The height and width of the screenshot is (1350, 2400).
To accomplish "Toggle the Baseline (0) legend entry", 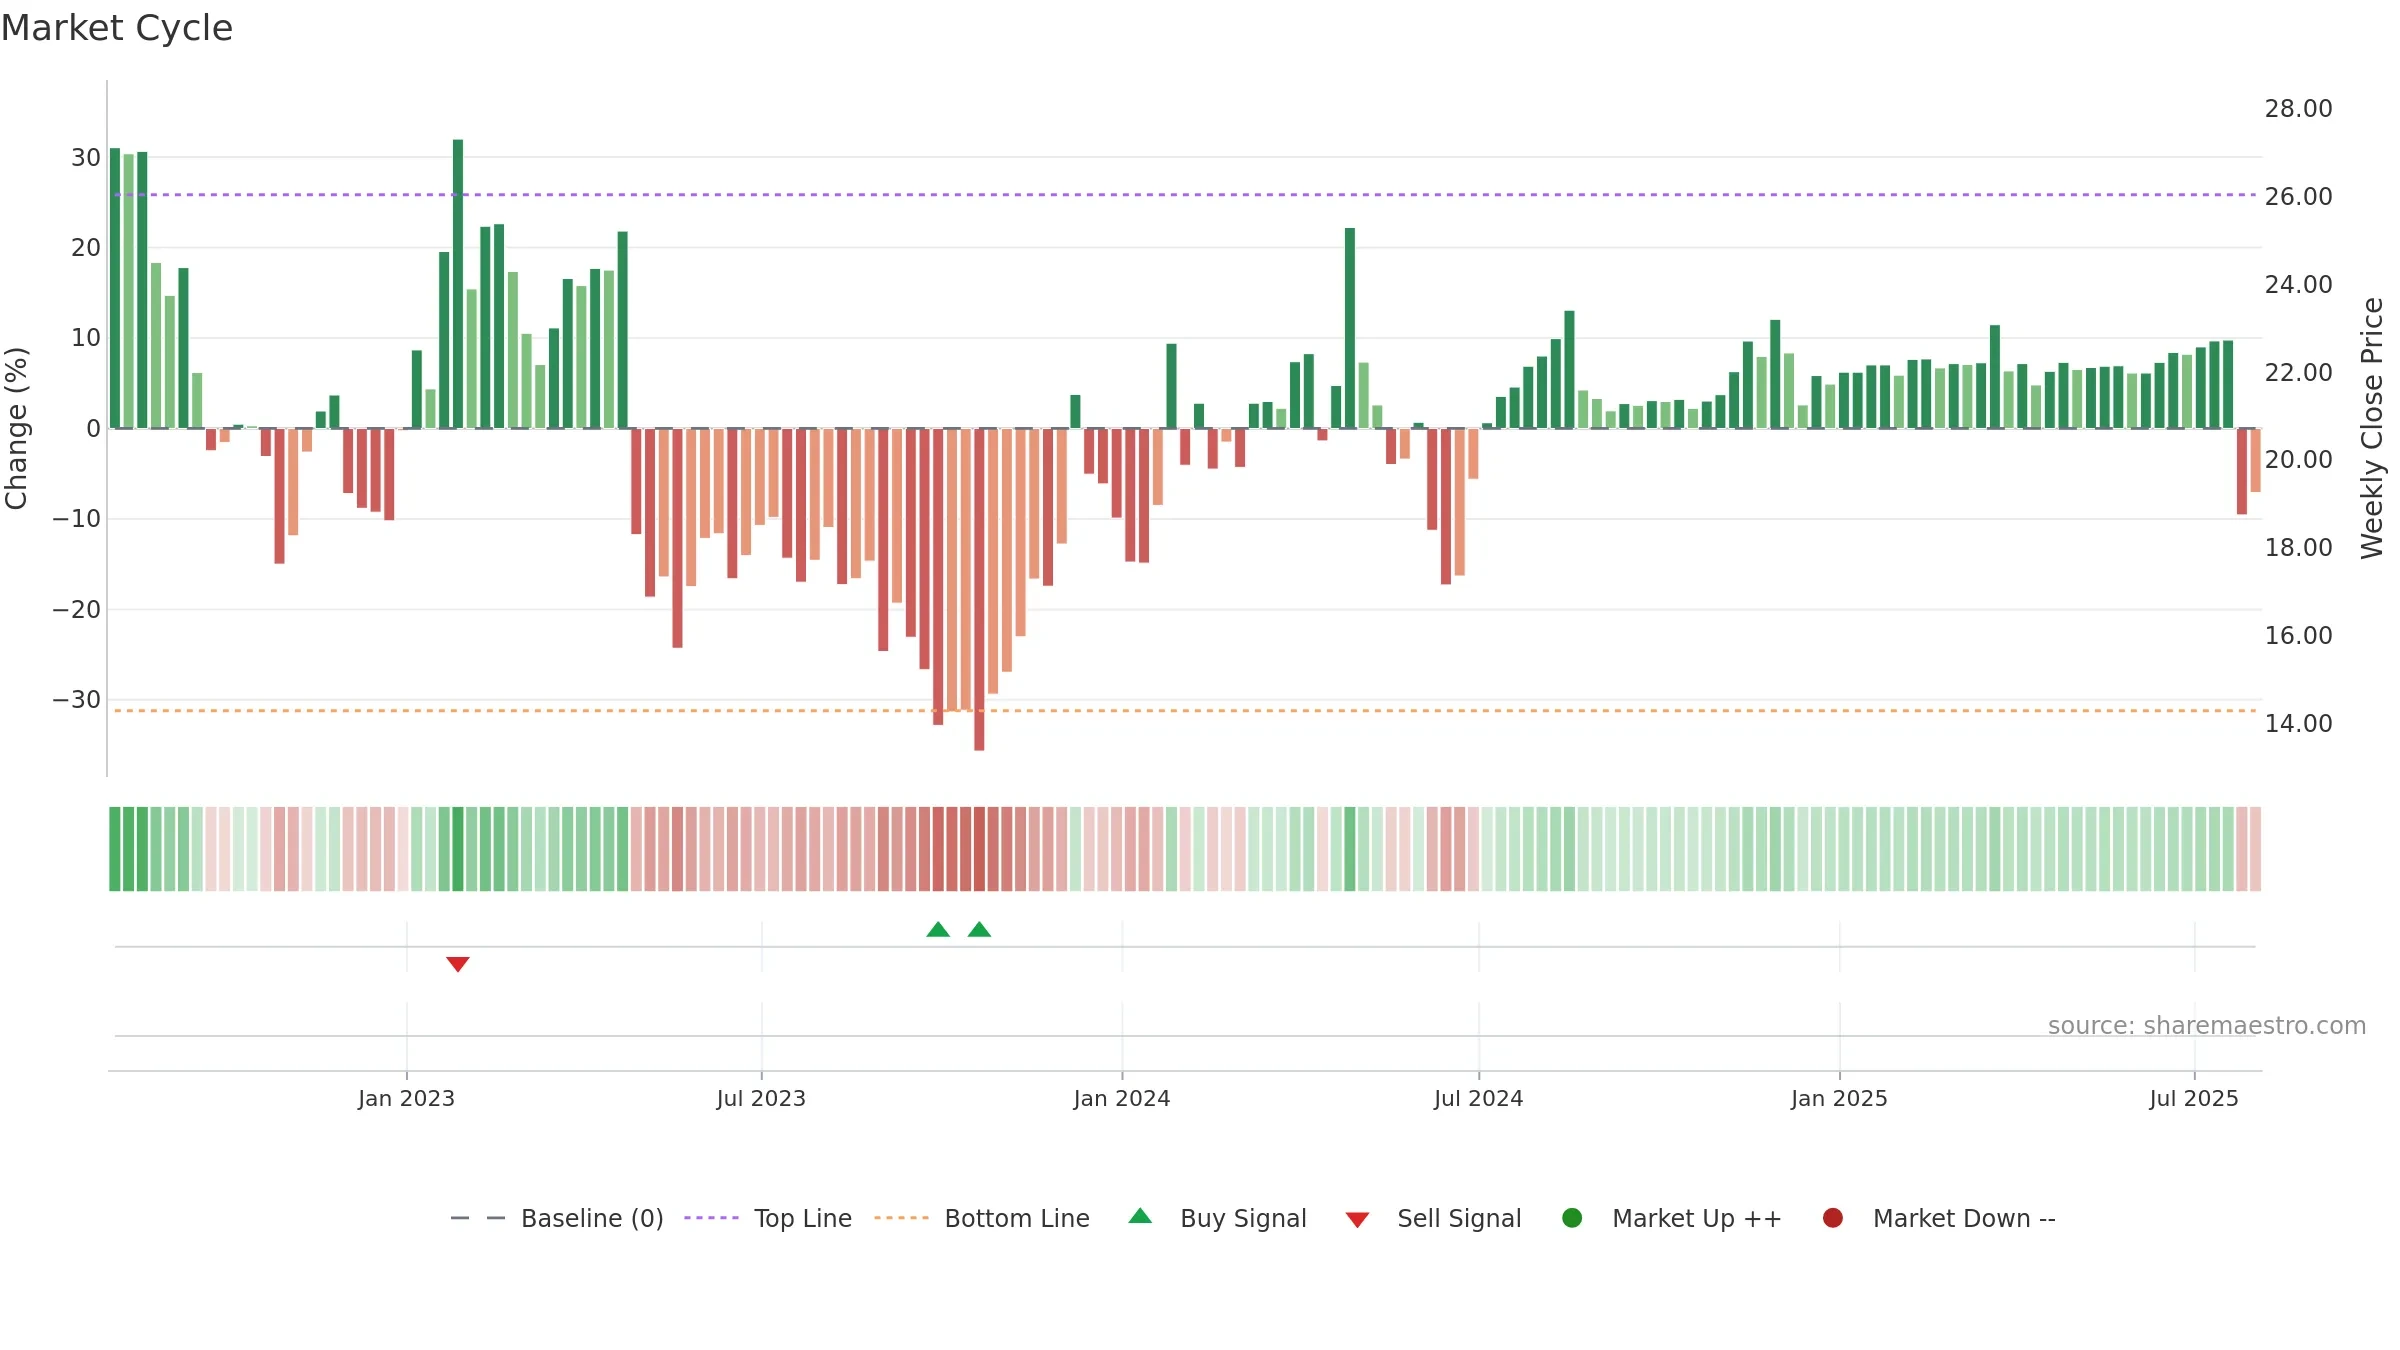I will 557,1218.
